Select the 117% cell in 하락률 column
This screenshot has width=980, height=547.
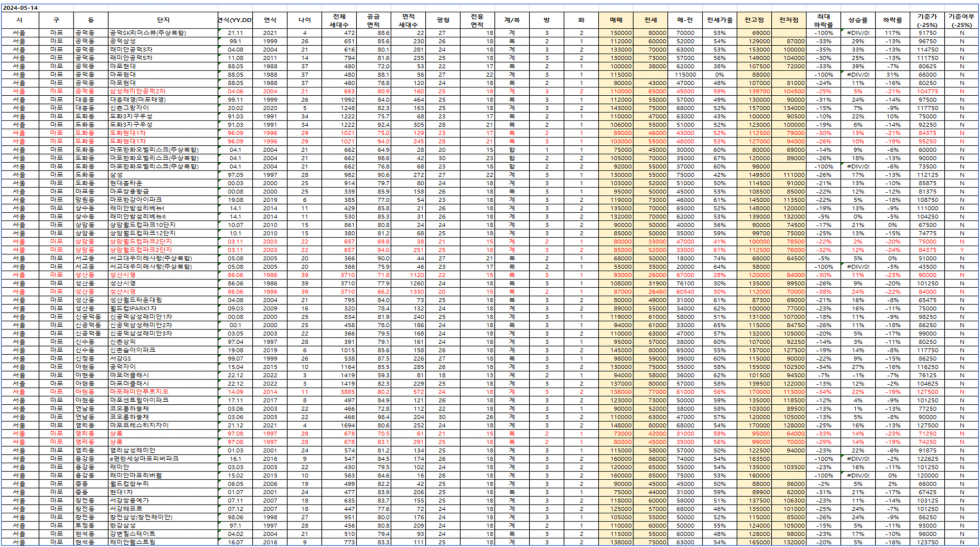click(x=892, y=33)
